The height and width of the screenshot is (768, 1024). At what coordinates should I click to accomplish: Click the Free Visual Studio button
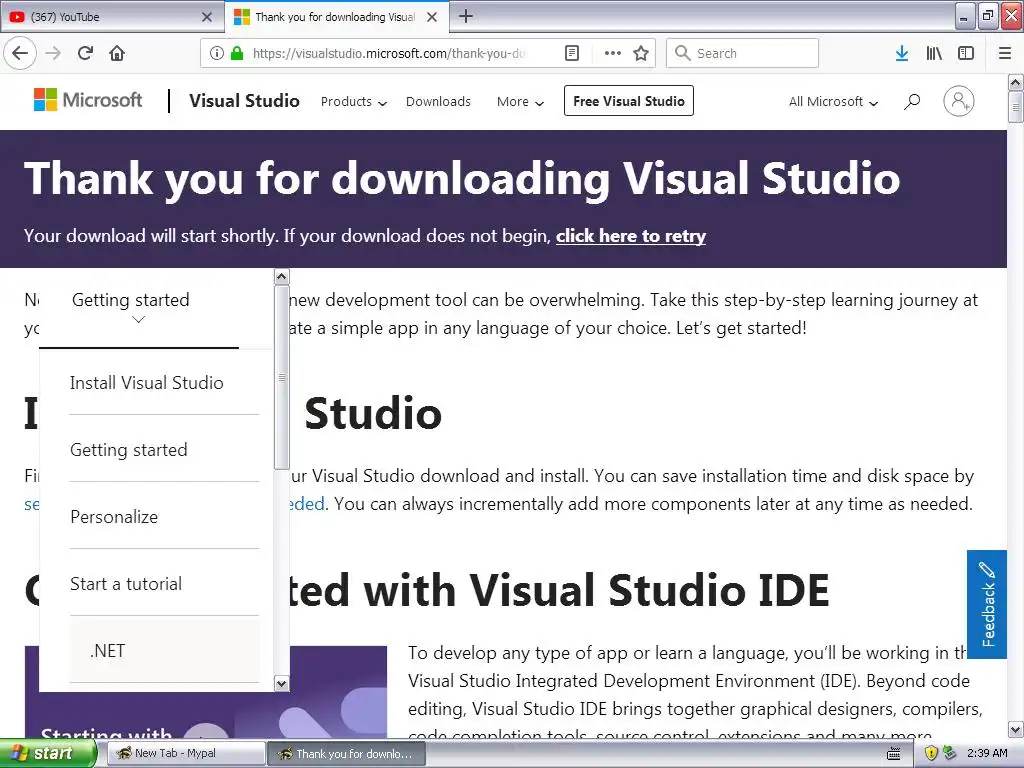[628, 101]
